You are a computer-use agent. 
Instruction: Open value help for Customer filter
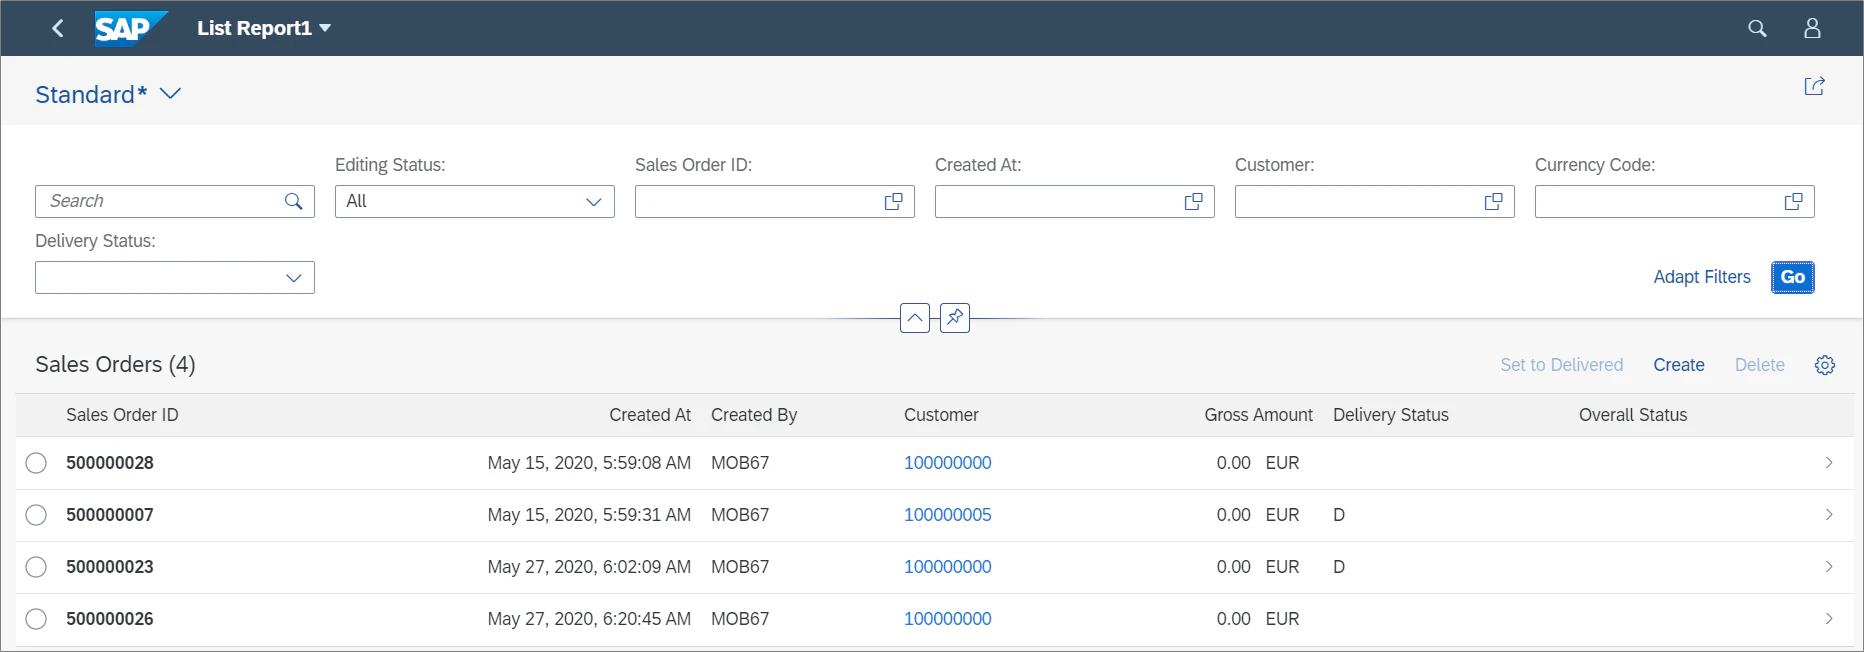tap(1493, 202)
